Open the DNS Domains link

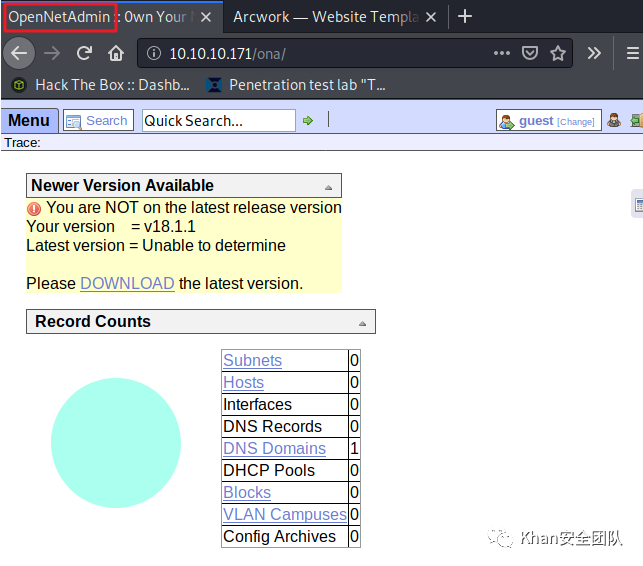pos(274,448)
